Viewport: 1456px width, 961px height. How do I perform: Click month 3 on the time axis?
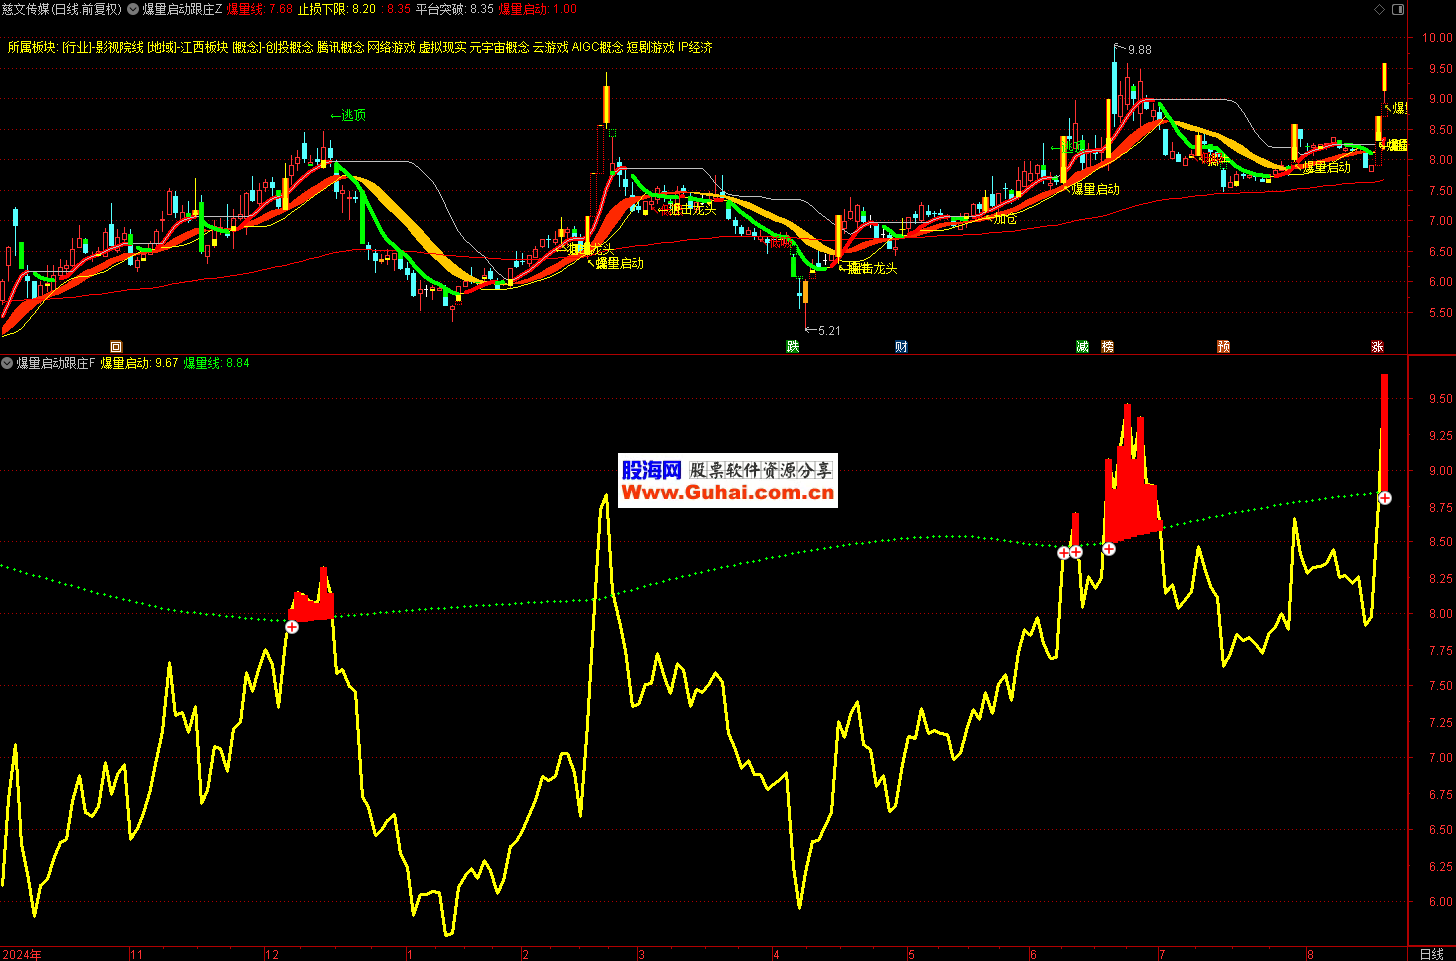click(x=641, y=955)
